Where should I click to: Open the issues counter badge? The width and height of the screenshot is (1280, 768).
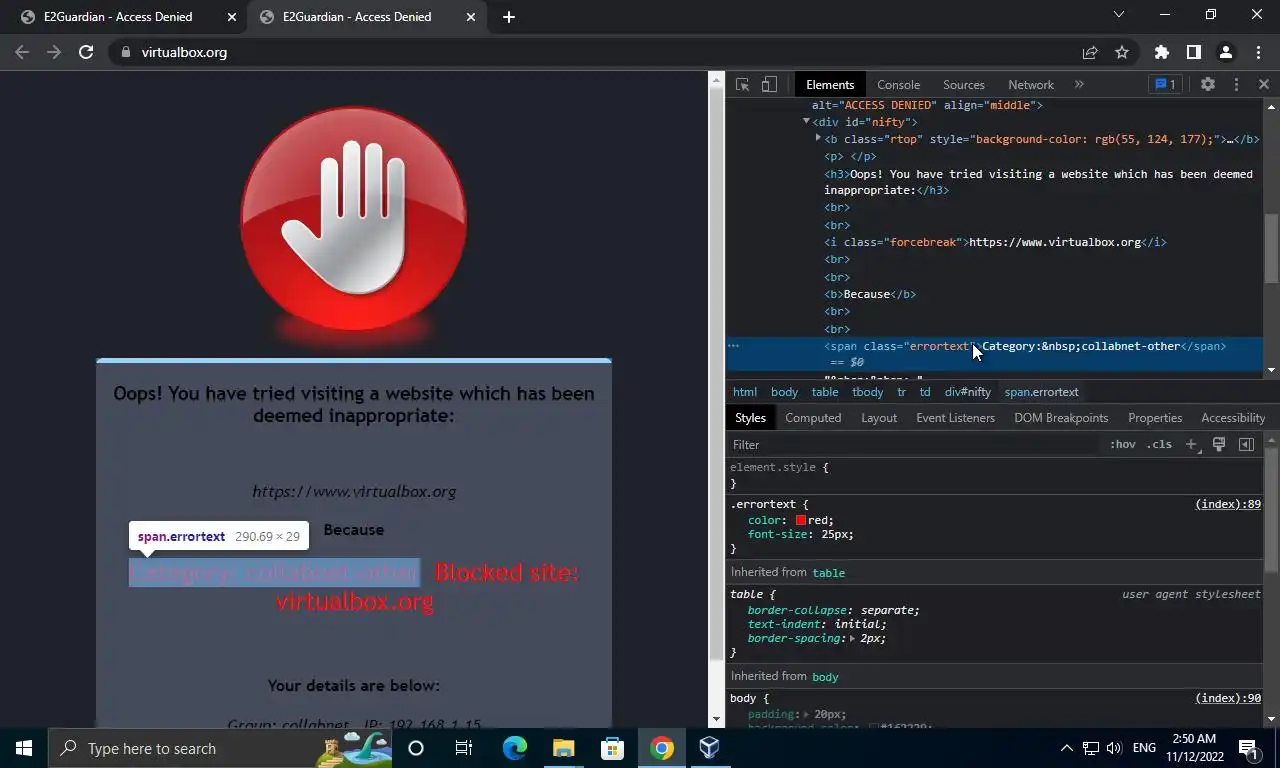tap(1165, 85)
